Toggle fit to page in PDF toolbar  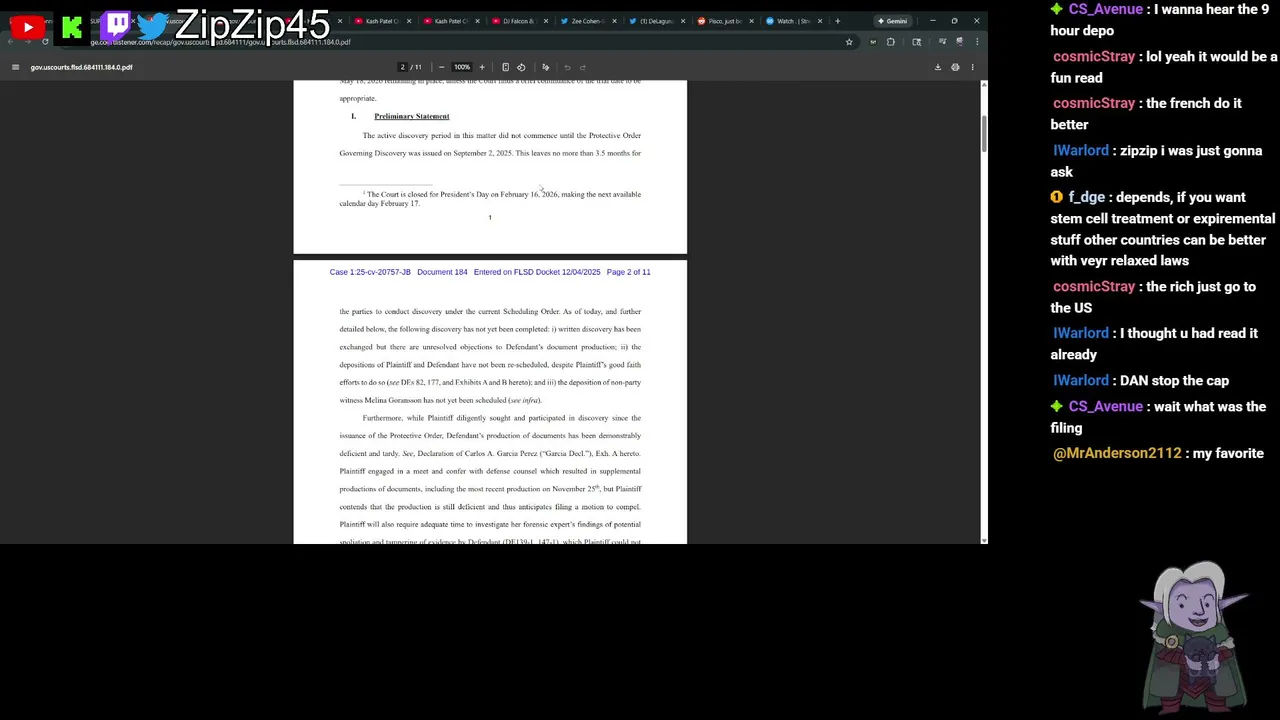pos(505,67)
